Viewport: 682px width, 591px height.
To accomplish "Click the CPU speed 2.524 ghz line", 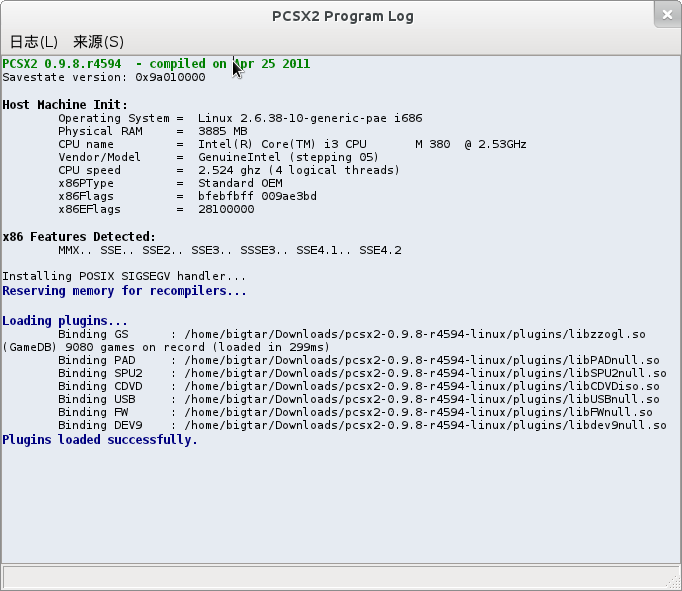I will tap(229, 170).
